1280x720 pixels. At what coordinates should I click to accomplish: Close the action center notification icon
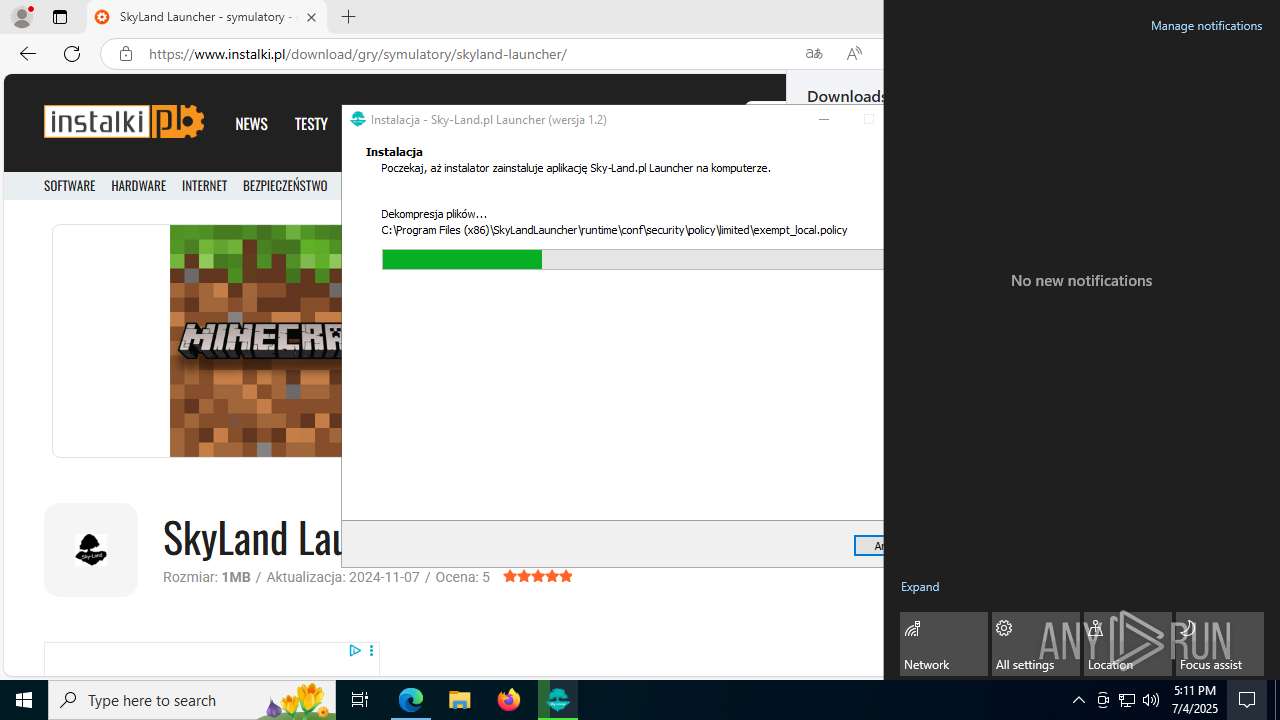(x=1248, y=700)
